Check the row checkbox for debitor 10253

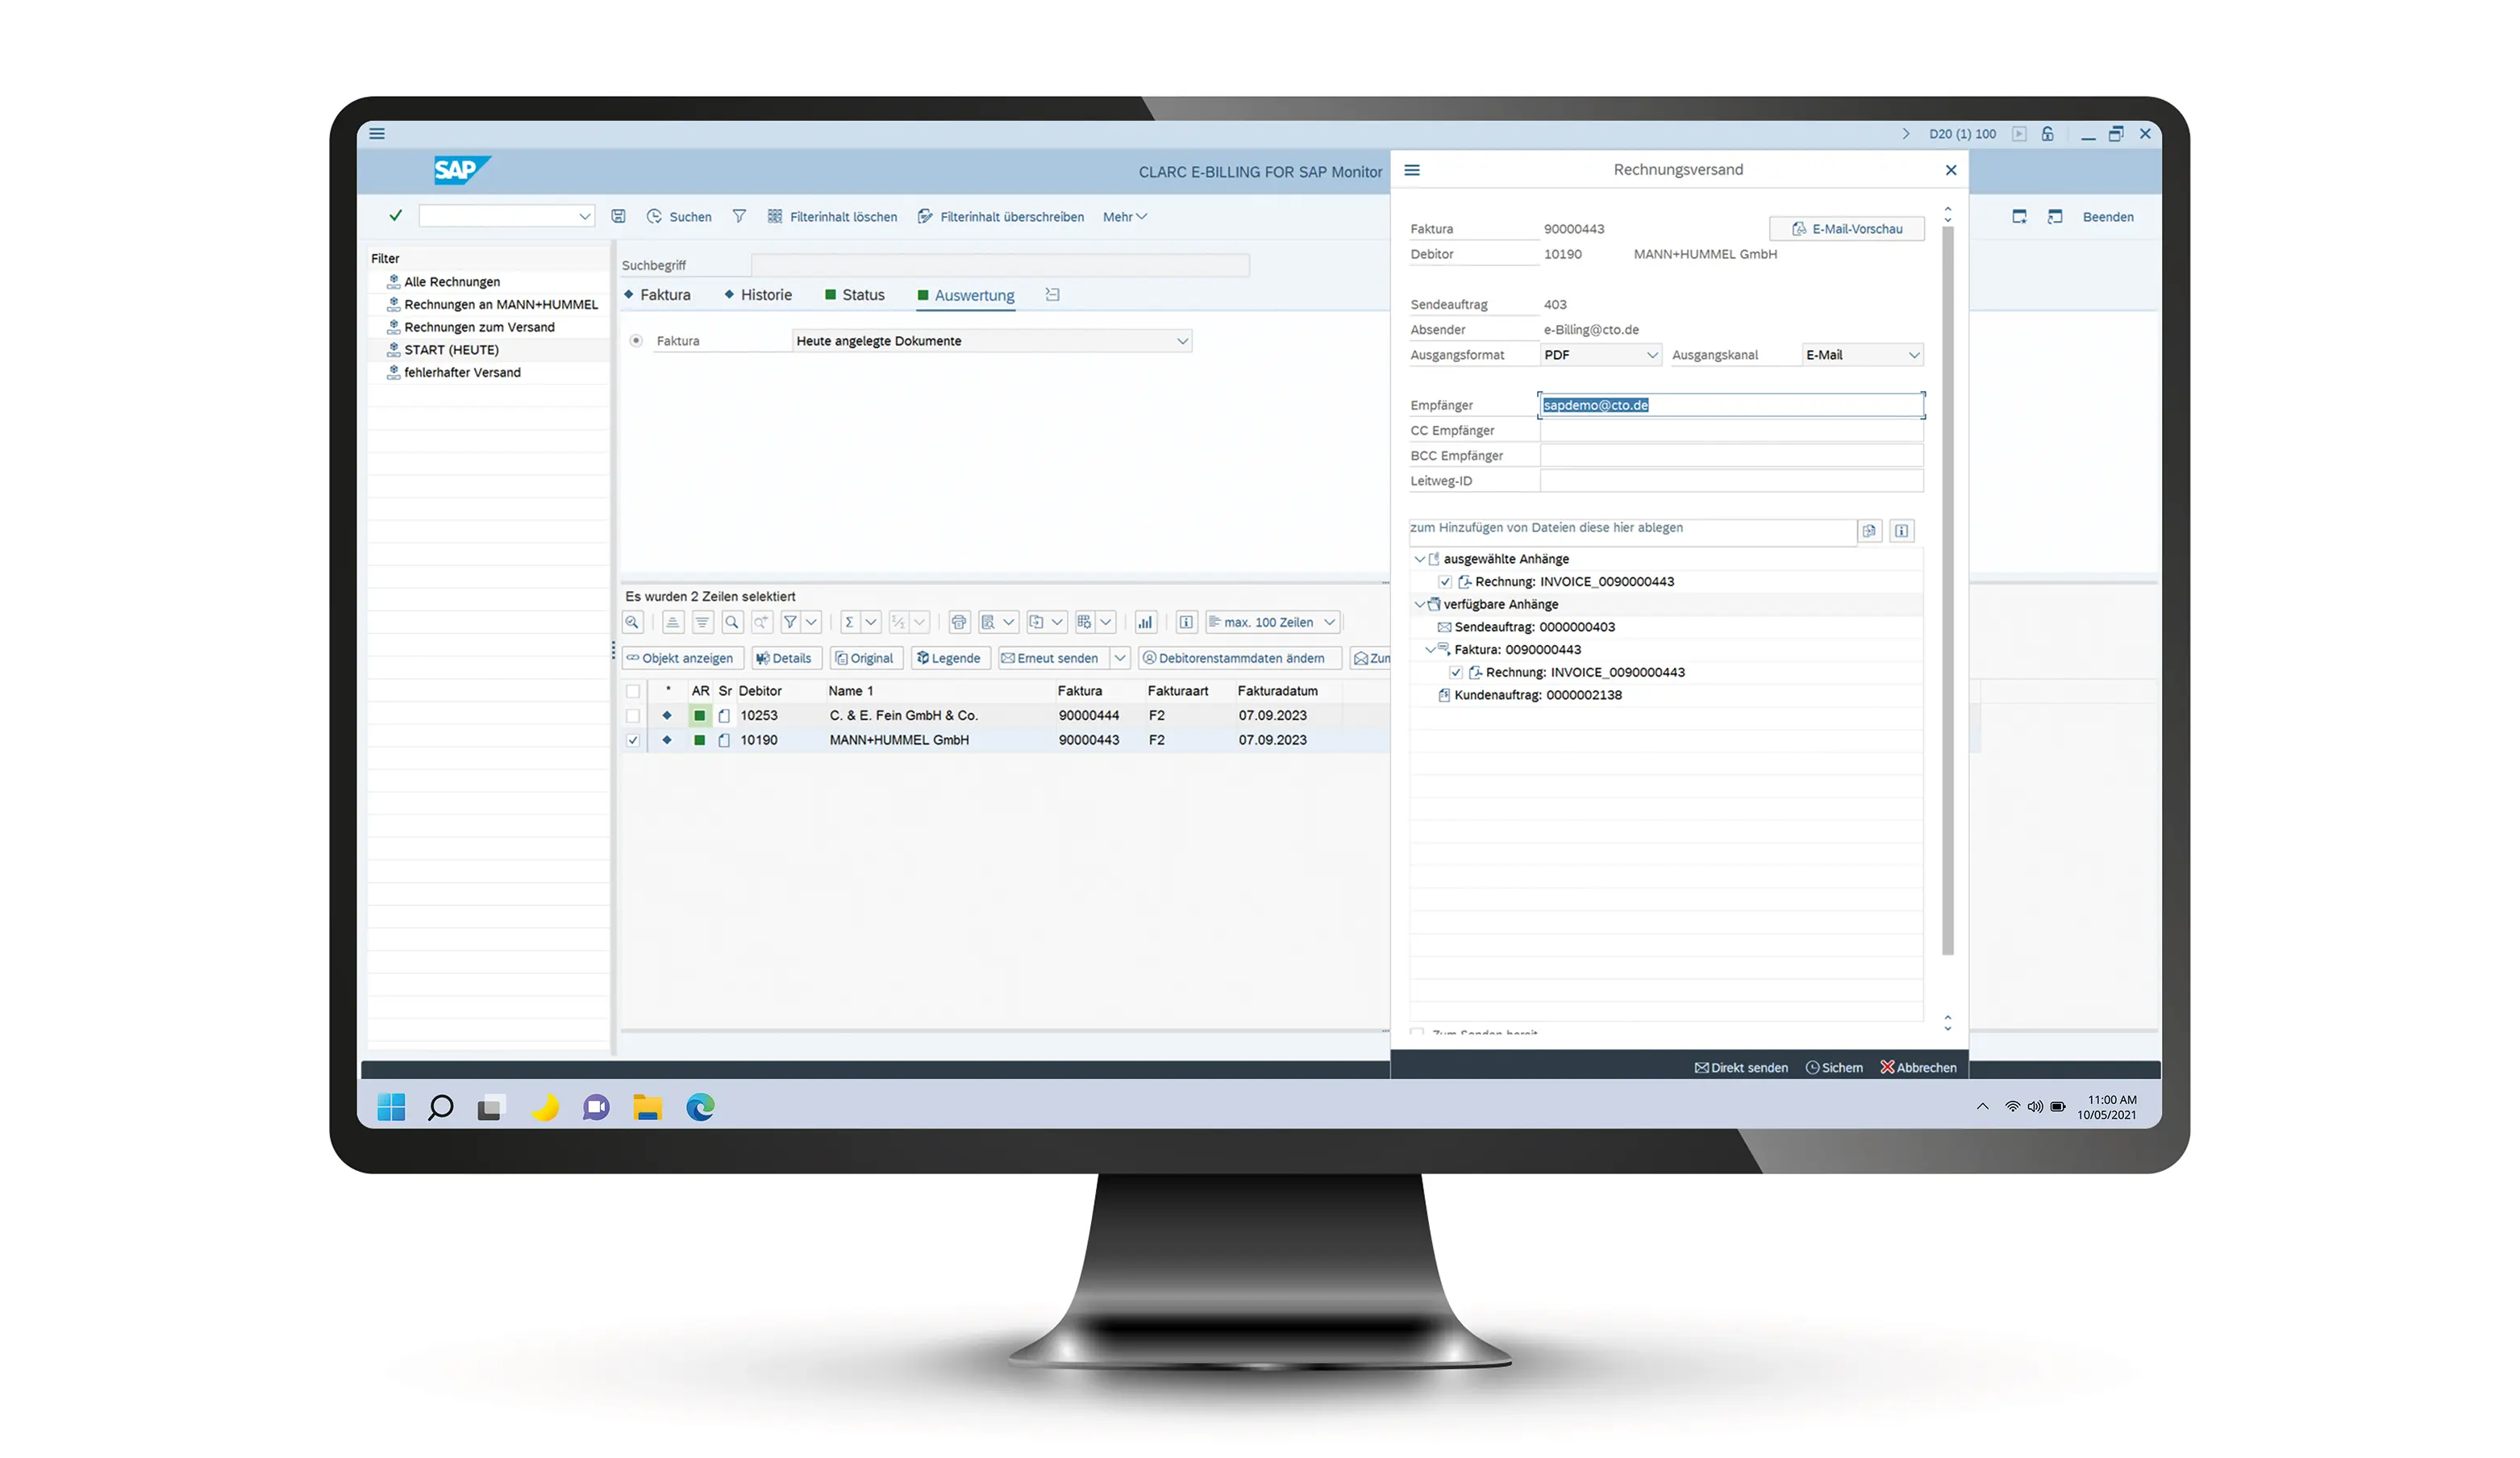point(632,716)
